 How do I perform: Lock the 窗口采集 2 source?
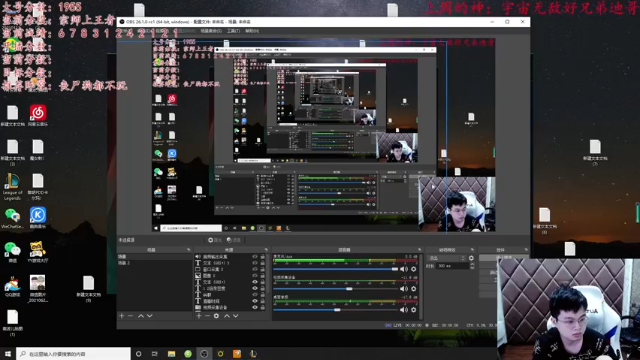point(262,269)
